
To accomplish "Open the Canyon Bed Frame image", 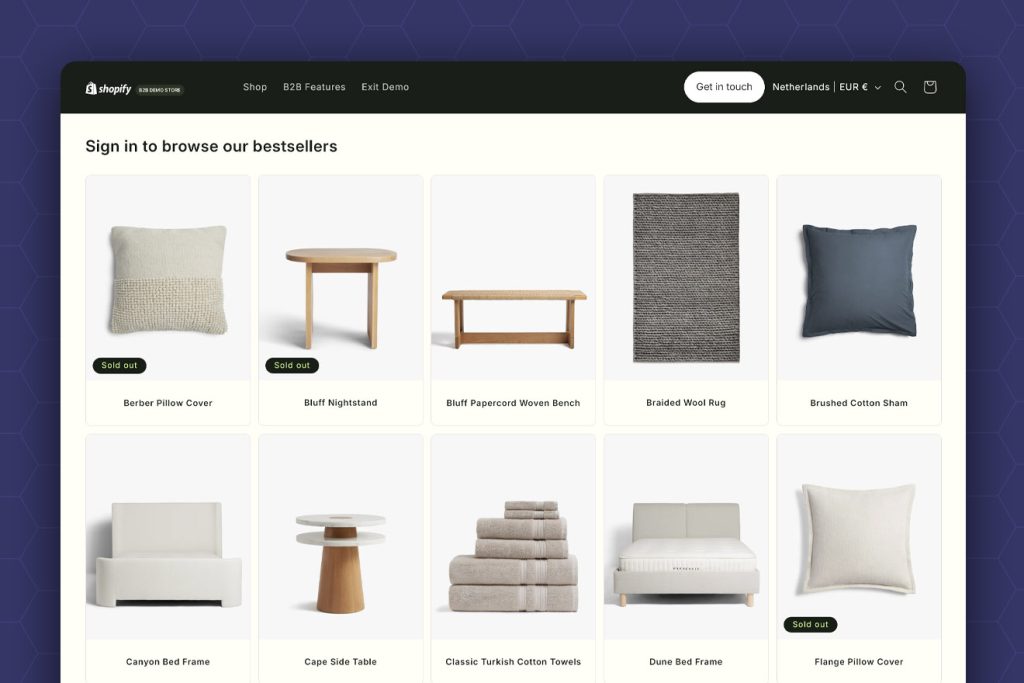I will pyautogui.click(x=168, y=537).
